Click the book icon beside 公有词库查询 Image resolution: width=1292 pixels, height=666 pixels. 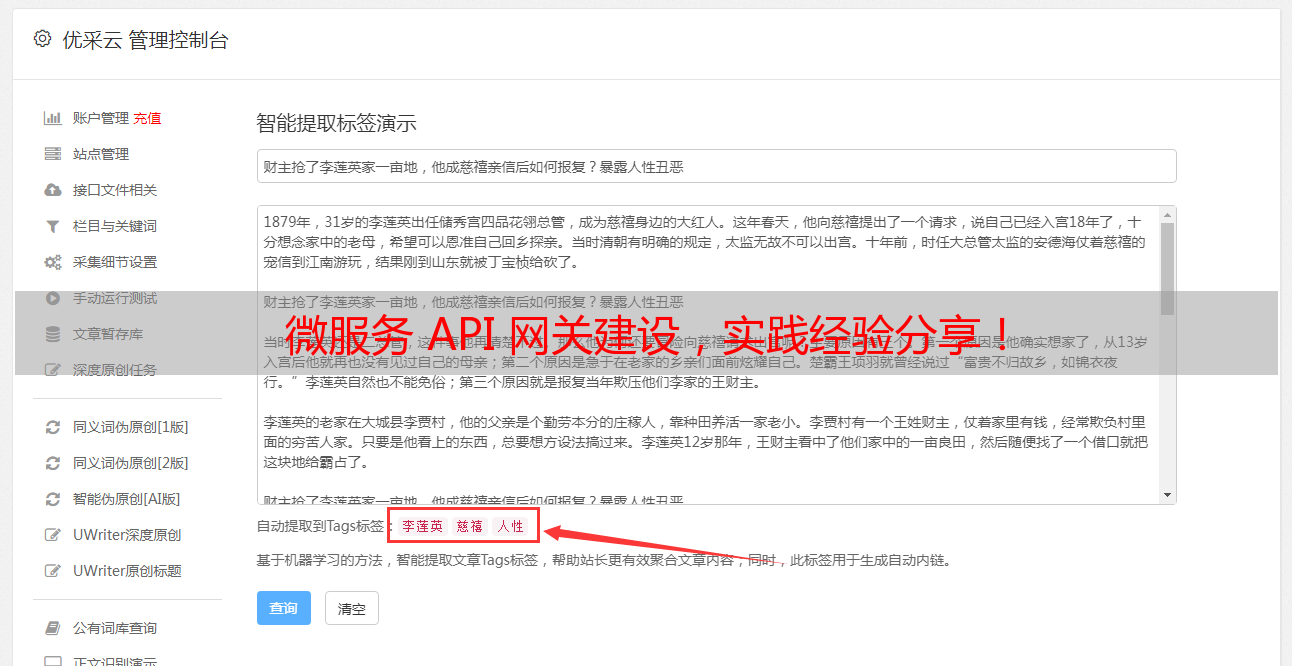(x=52, y=628)
